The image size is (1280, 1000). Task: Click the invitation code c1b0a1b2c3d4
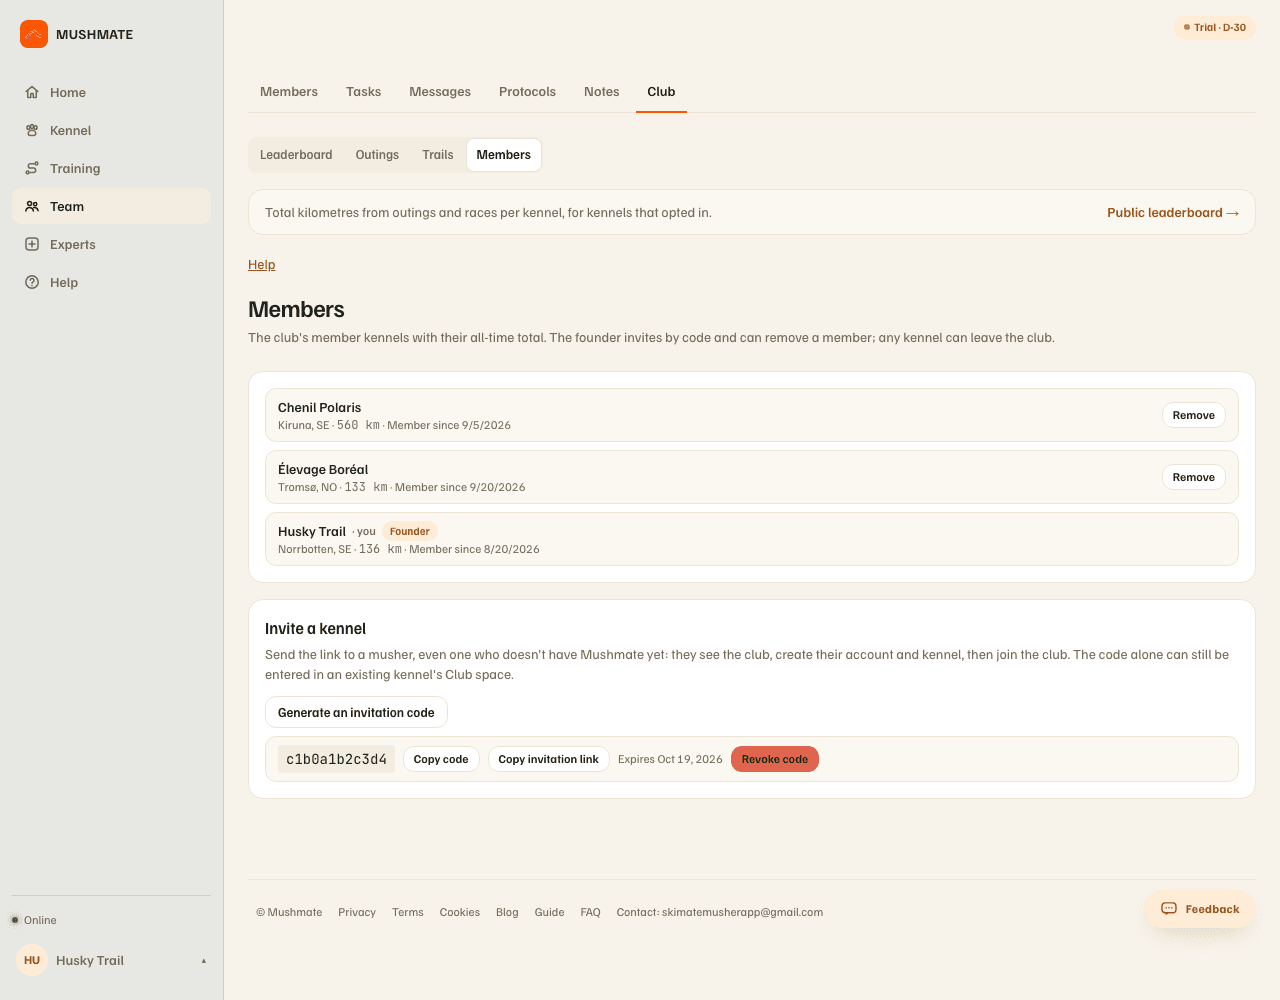pyautogui.click(x=336, y=759)
